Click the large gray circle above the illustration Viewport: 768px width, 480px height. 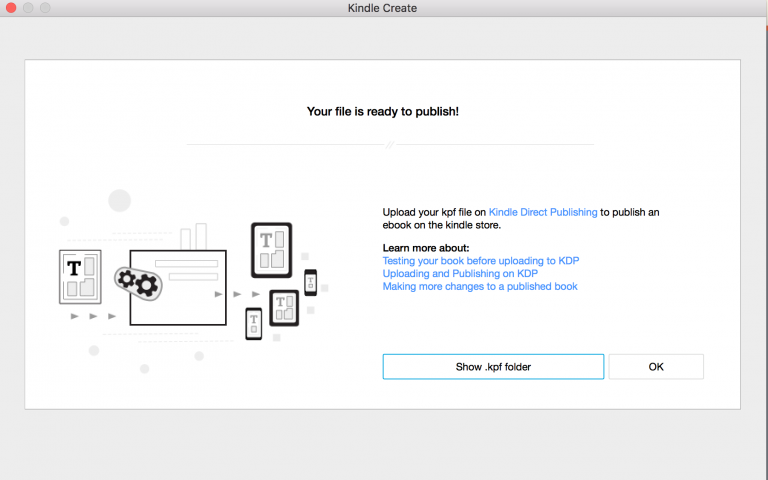120,200
